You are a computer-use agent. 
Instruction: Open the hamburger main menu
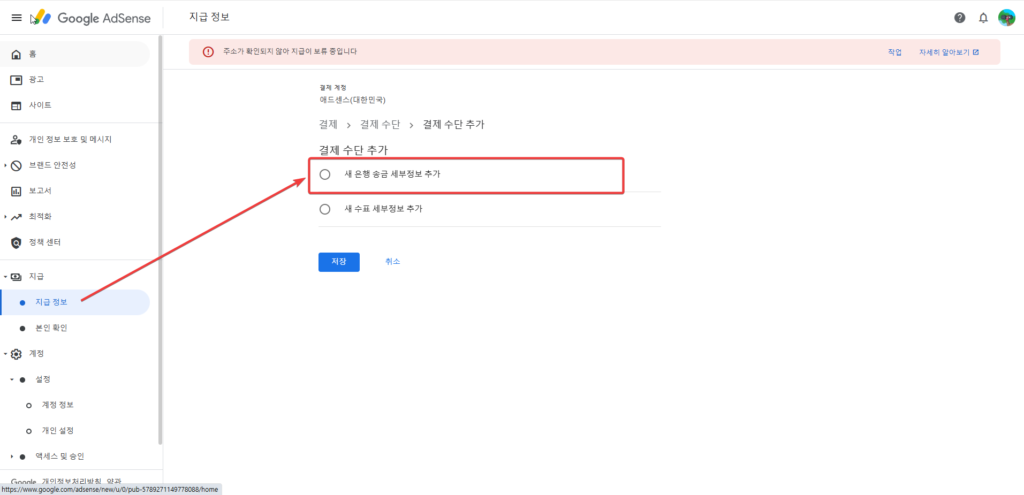(x=17, y=18)
